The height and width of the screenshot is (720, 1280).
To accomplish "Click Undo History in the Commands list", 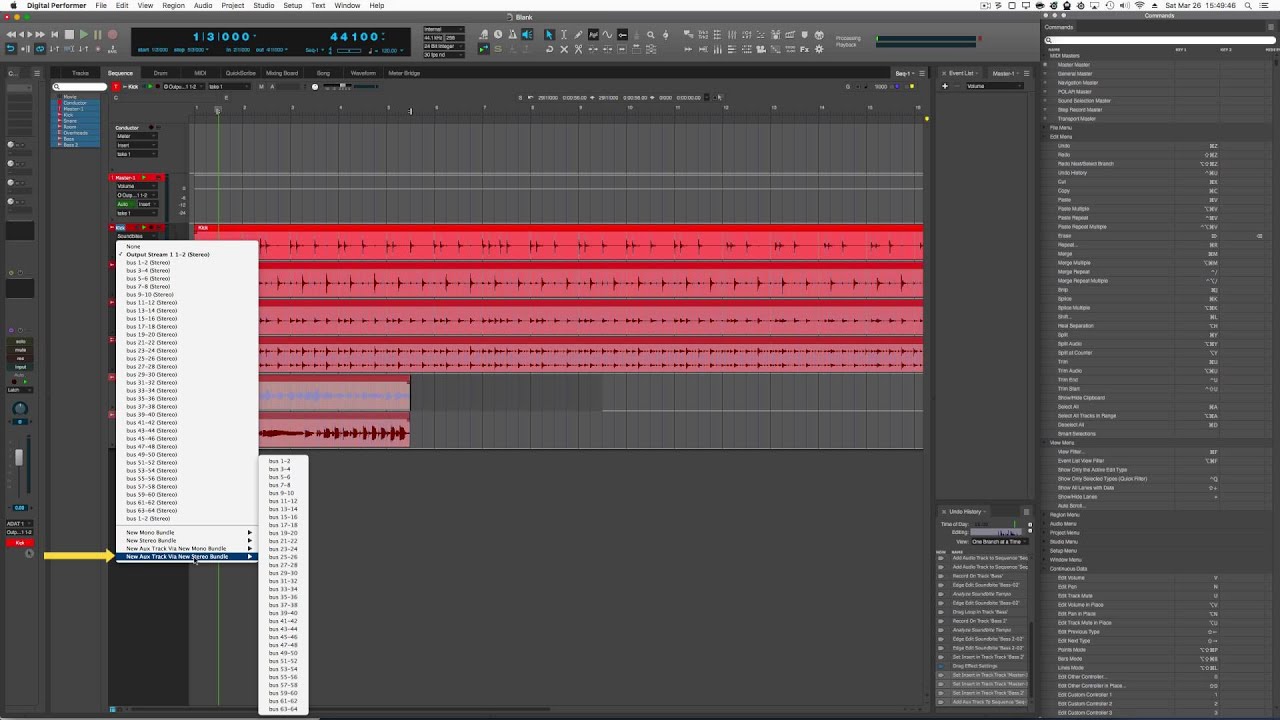I will [x=1072, y=172].
